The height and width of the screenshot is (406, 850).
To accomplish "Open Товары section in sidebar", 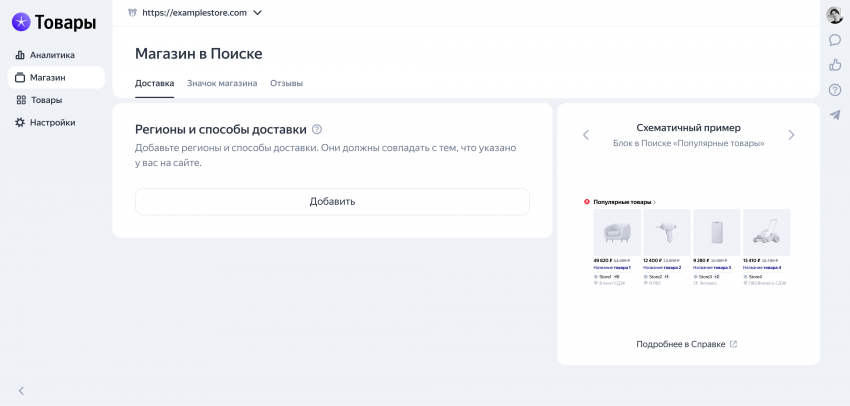I will tap(46, 100).
